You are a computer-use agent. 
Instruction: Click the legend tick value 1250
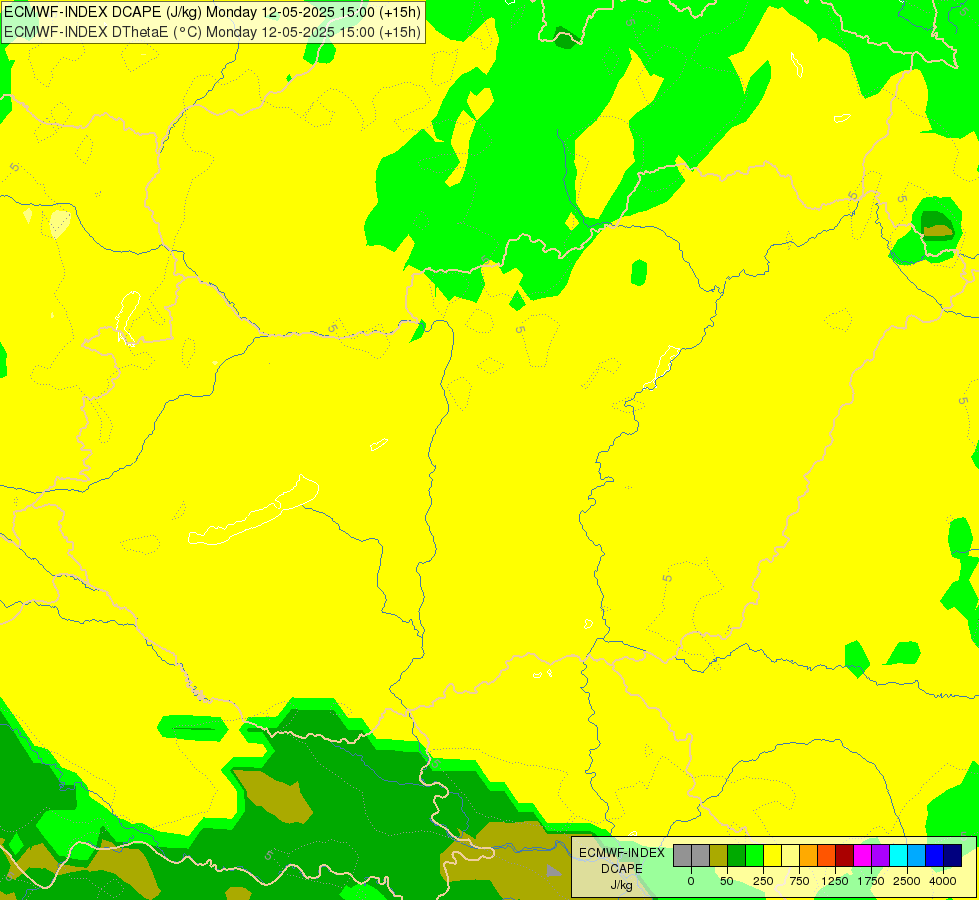835,881
